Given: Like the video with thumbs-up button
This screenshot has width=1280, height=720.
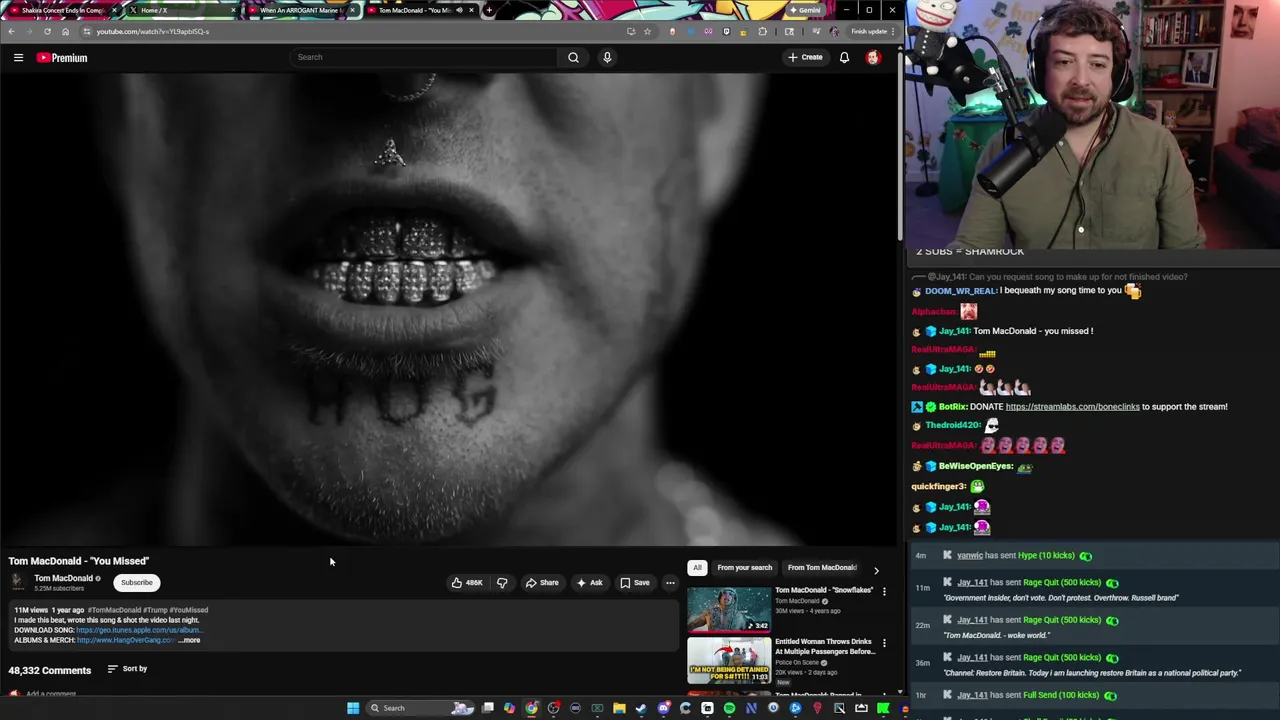Looking at the screenshot, I should pos(467,582).
